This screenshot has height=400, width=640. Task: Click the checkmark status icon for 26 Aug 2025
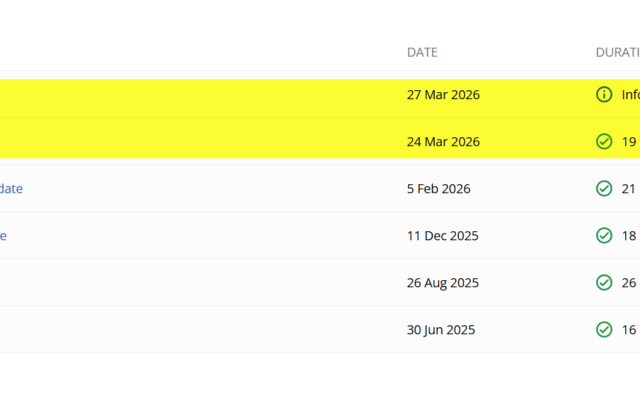[x=603, y=282]
